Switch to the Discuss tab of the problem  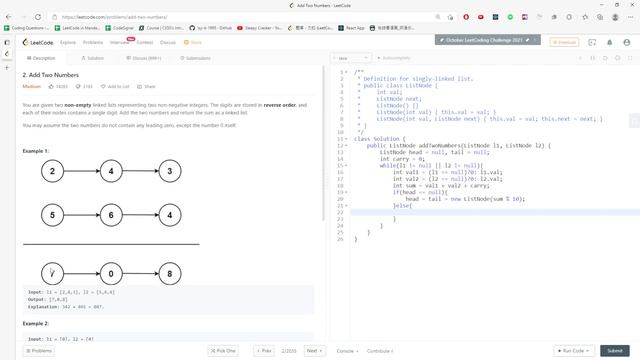pyautogui.click(x=144, y=58)
